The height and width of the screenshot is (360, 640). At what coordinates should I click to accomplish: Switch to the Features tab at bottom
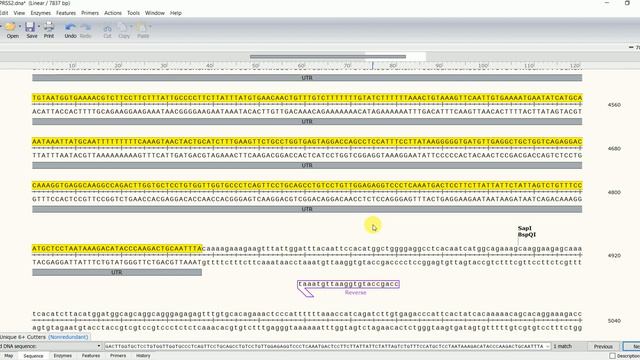point(91,356)
